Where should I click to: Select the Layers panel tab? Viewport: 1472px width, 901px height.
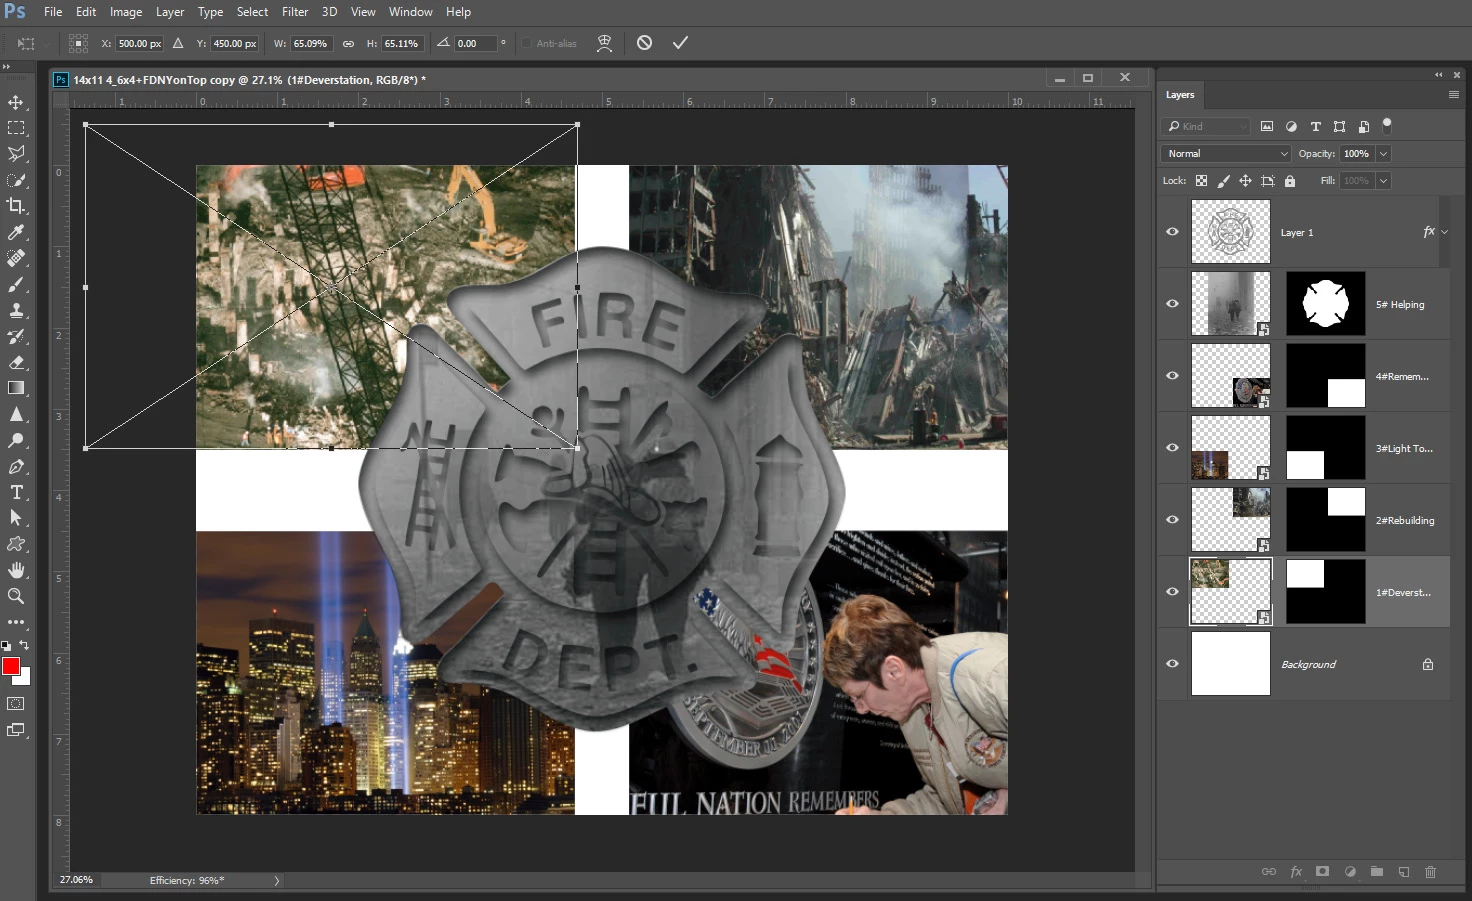coord(1180,95)
